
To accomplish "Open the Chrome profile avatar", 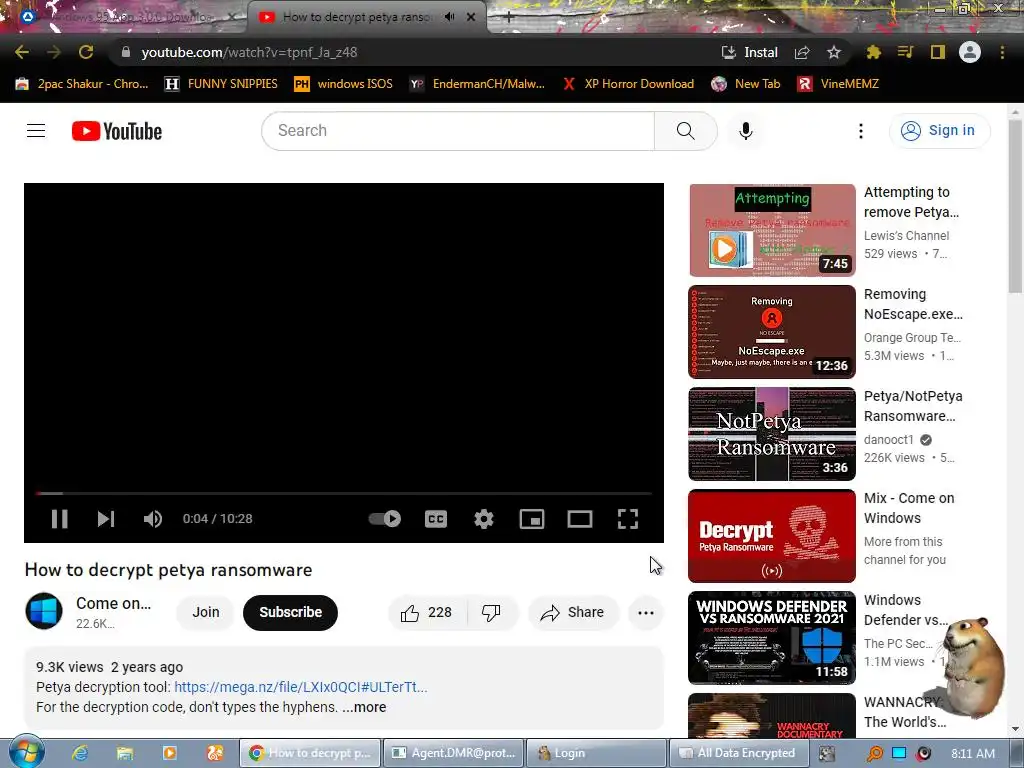I will click(x=970, y=52).
